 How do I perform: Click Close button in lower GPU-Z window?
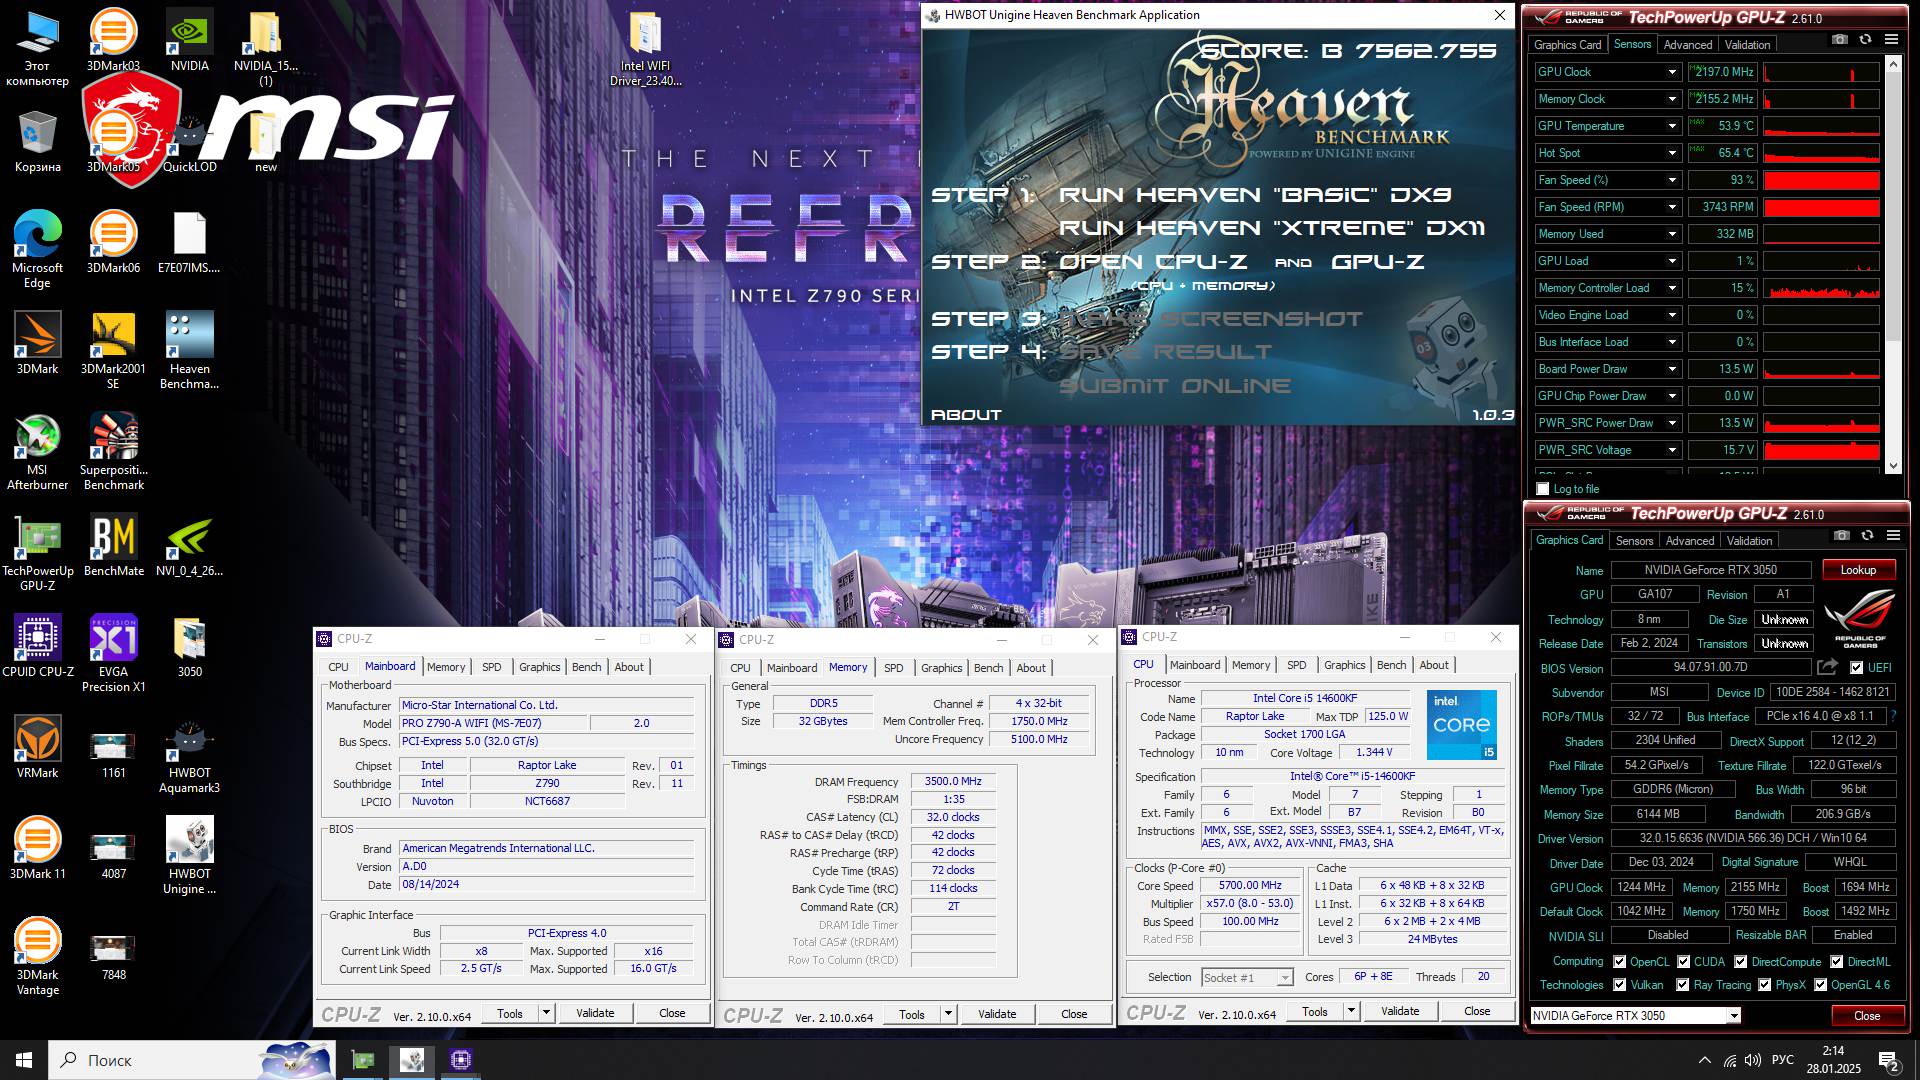pyautogui.click(x=1867, y=1015)
